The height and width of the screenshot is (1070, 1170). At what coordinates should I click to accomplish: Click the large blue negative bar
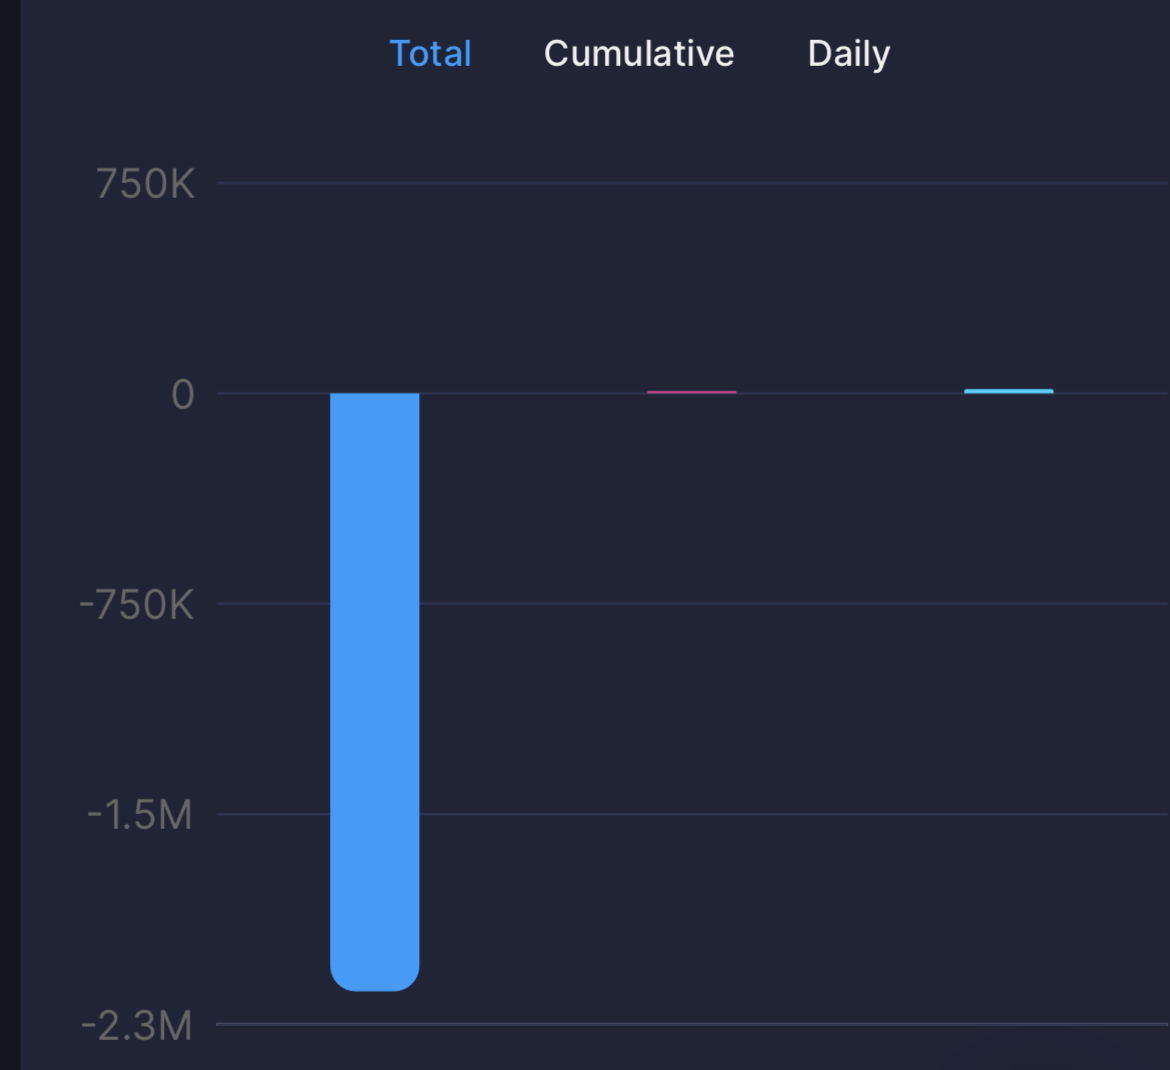[x=375, y=692]
